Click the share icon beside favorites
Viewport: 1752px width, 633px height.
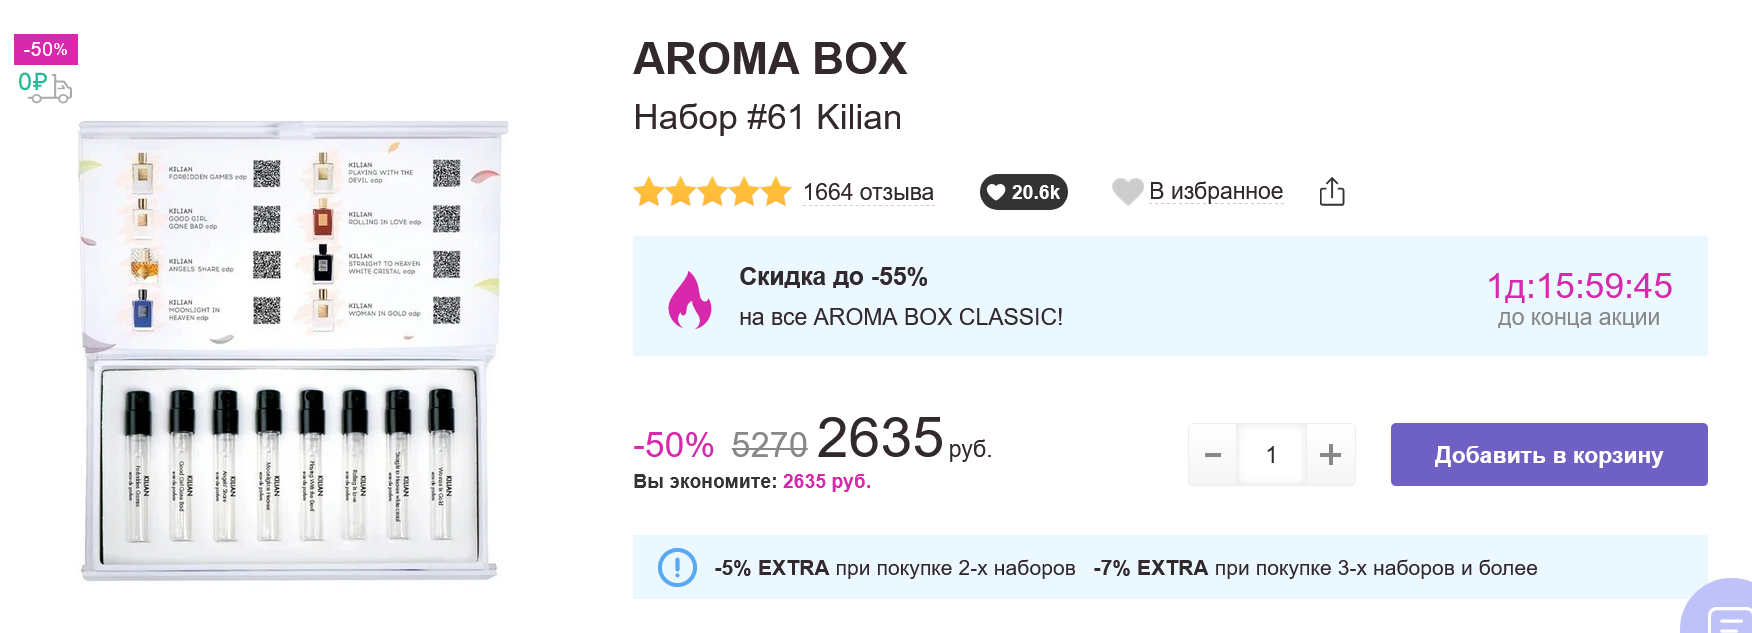[1332, 191]
